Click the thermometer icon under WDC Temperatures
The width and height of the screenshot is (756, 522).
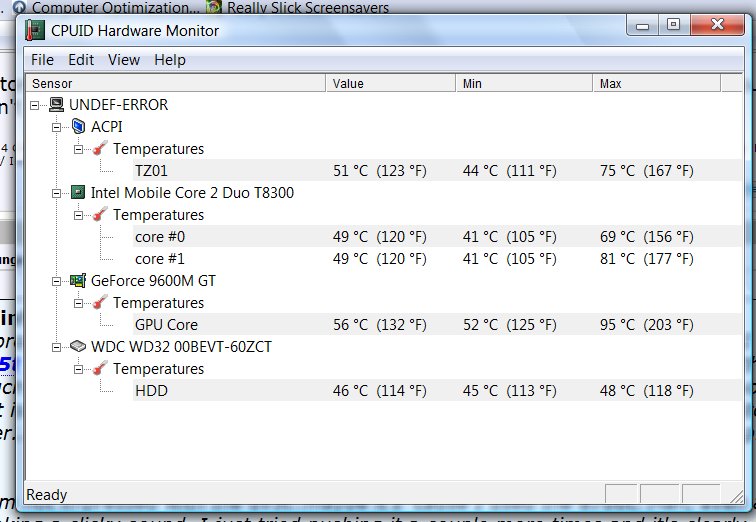point(100,369)
